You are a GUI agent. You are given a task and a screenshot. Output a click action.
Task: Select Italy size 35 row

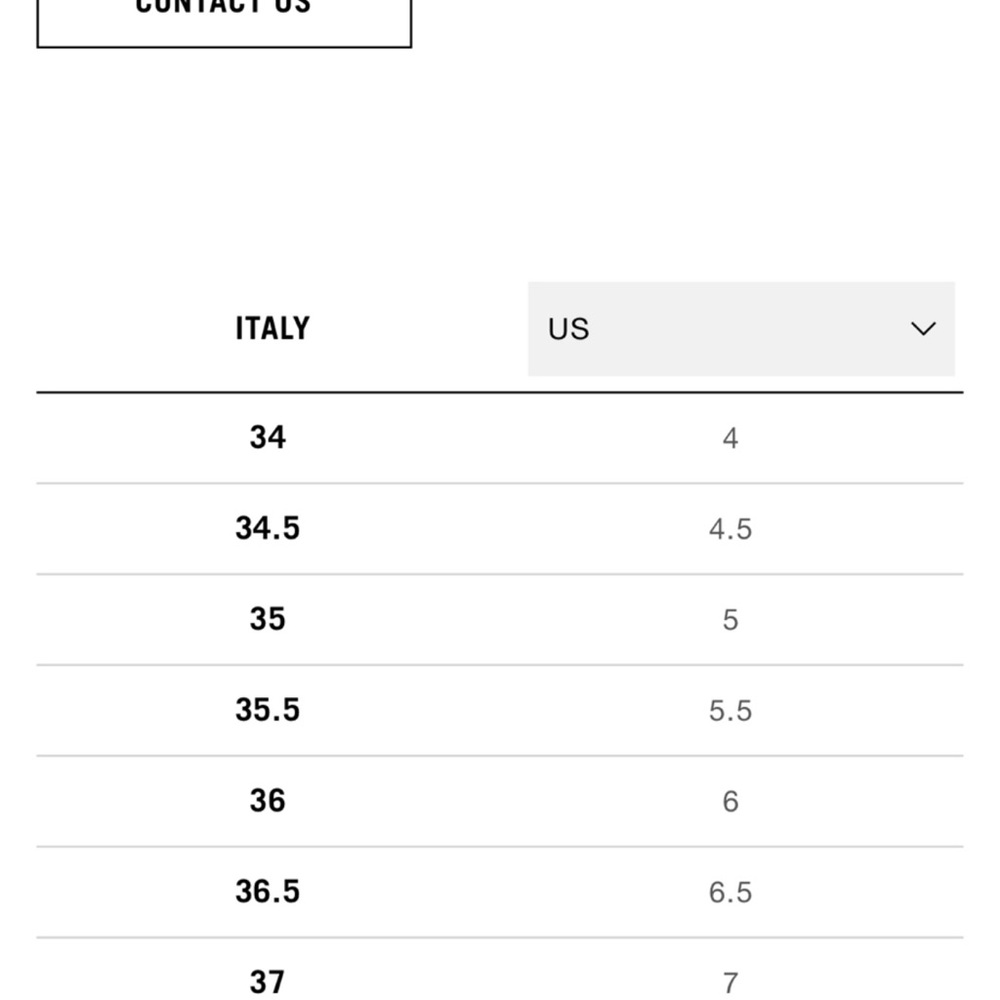[499, 619]
